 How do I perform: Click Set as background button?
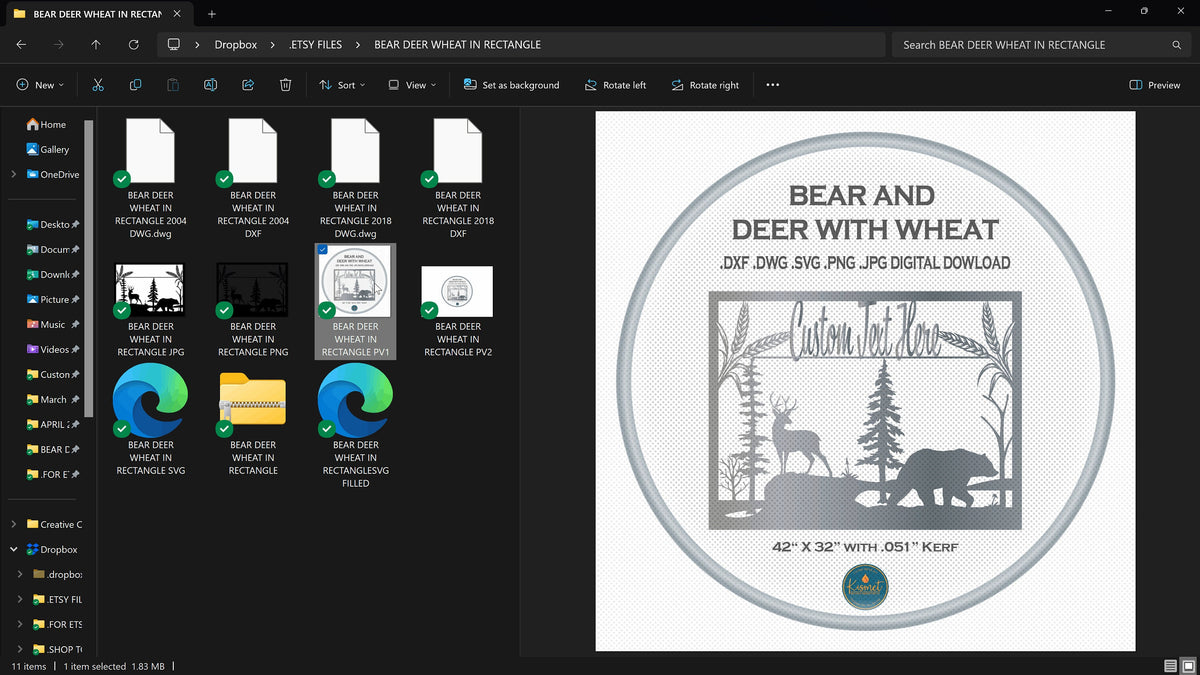click(x=511, y=85)
